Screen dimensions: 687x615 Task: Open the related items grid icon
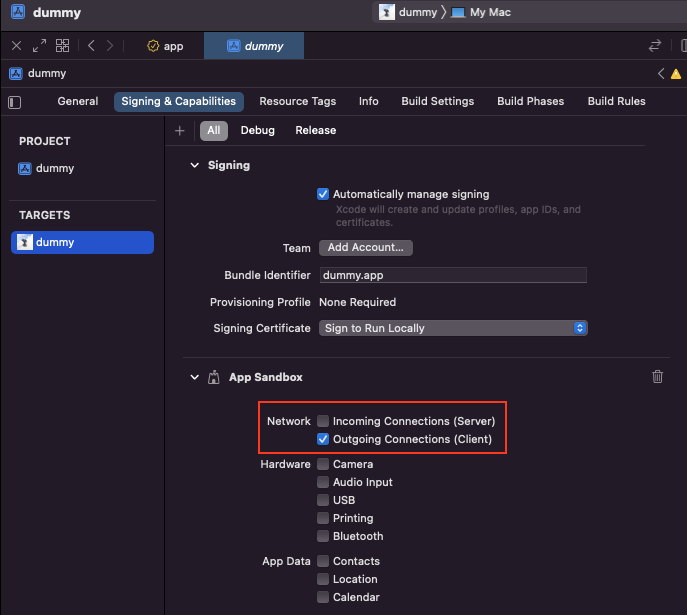pyautogui.click(x=62, y=46)
